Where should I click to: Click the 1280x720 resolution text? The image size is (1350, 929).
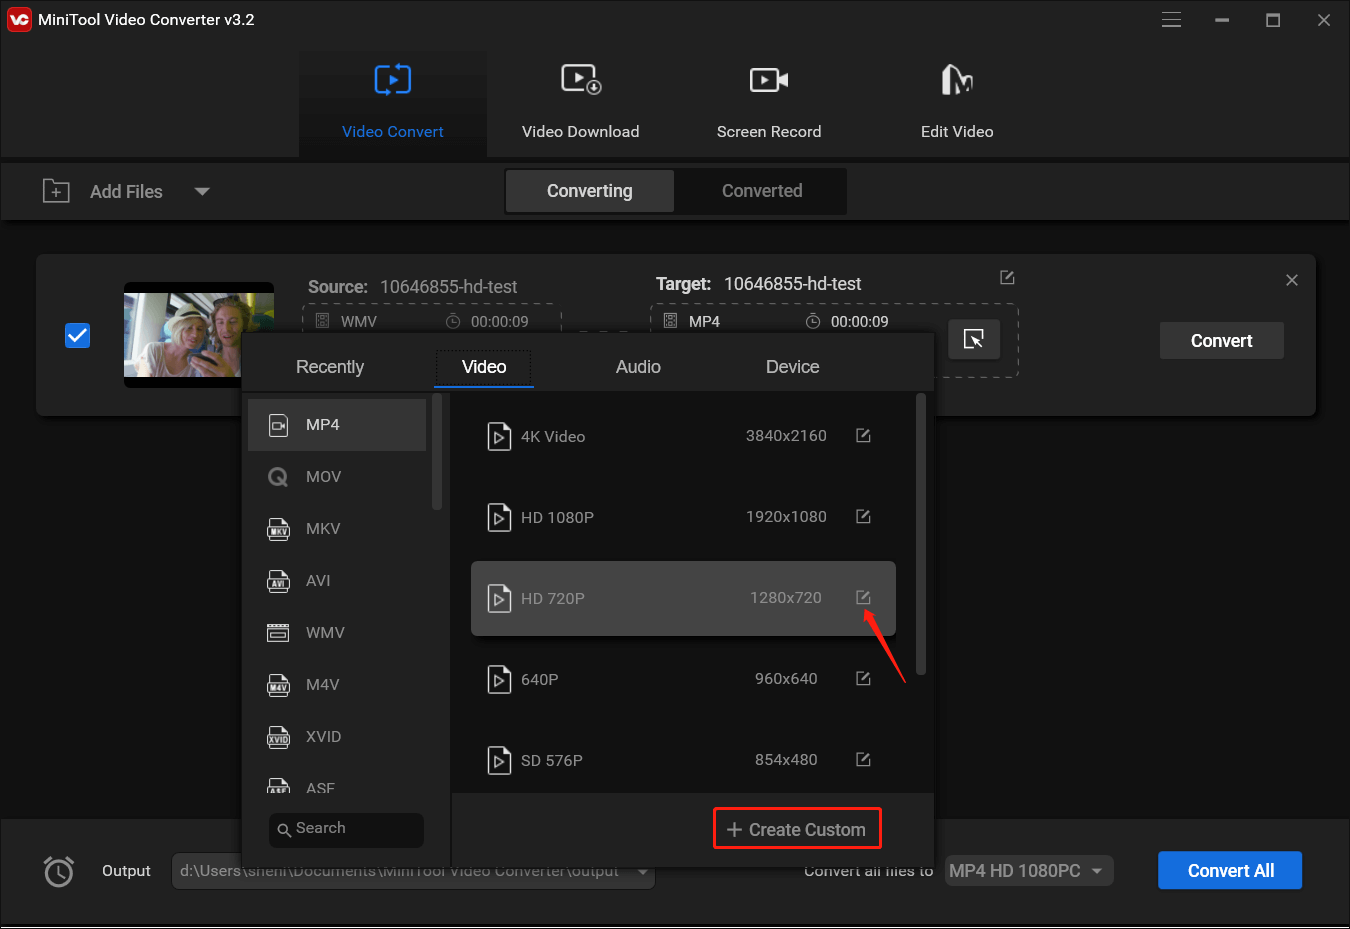[786, 598]
